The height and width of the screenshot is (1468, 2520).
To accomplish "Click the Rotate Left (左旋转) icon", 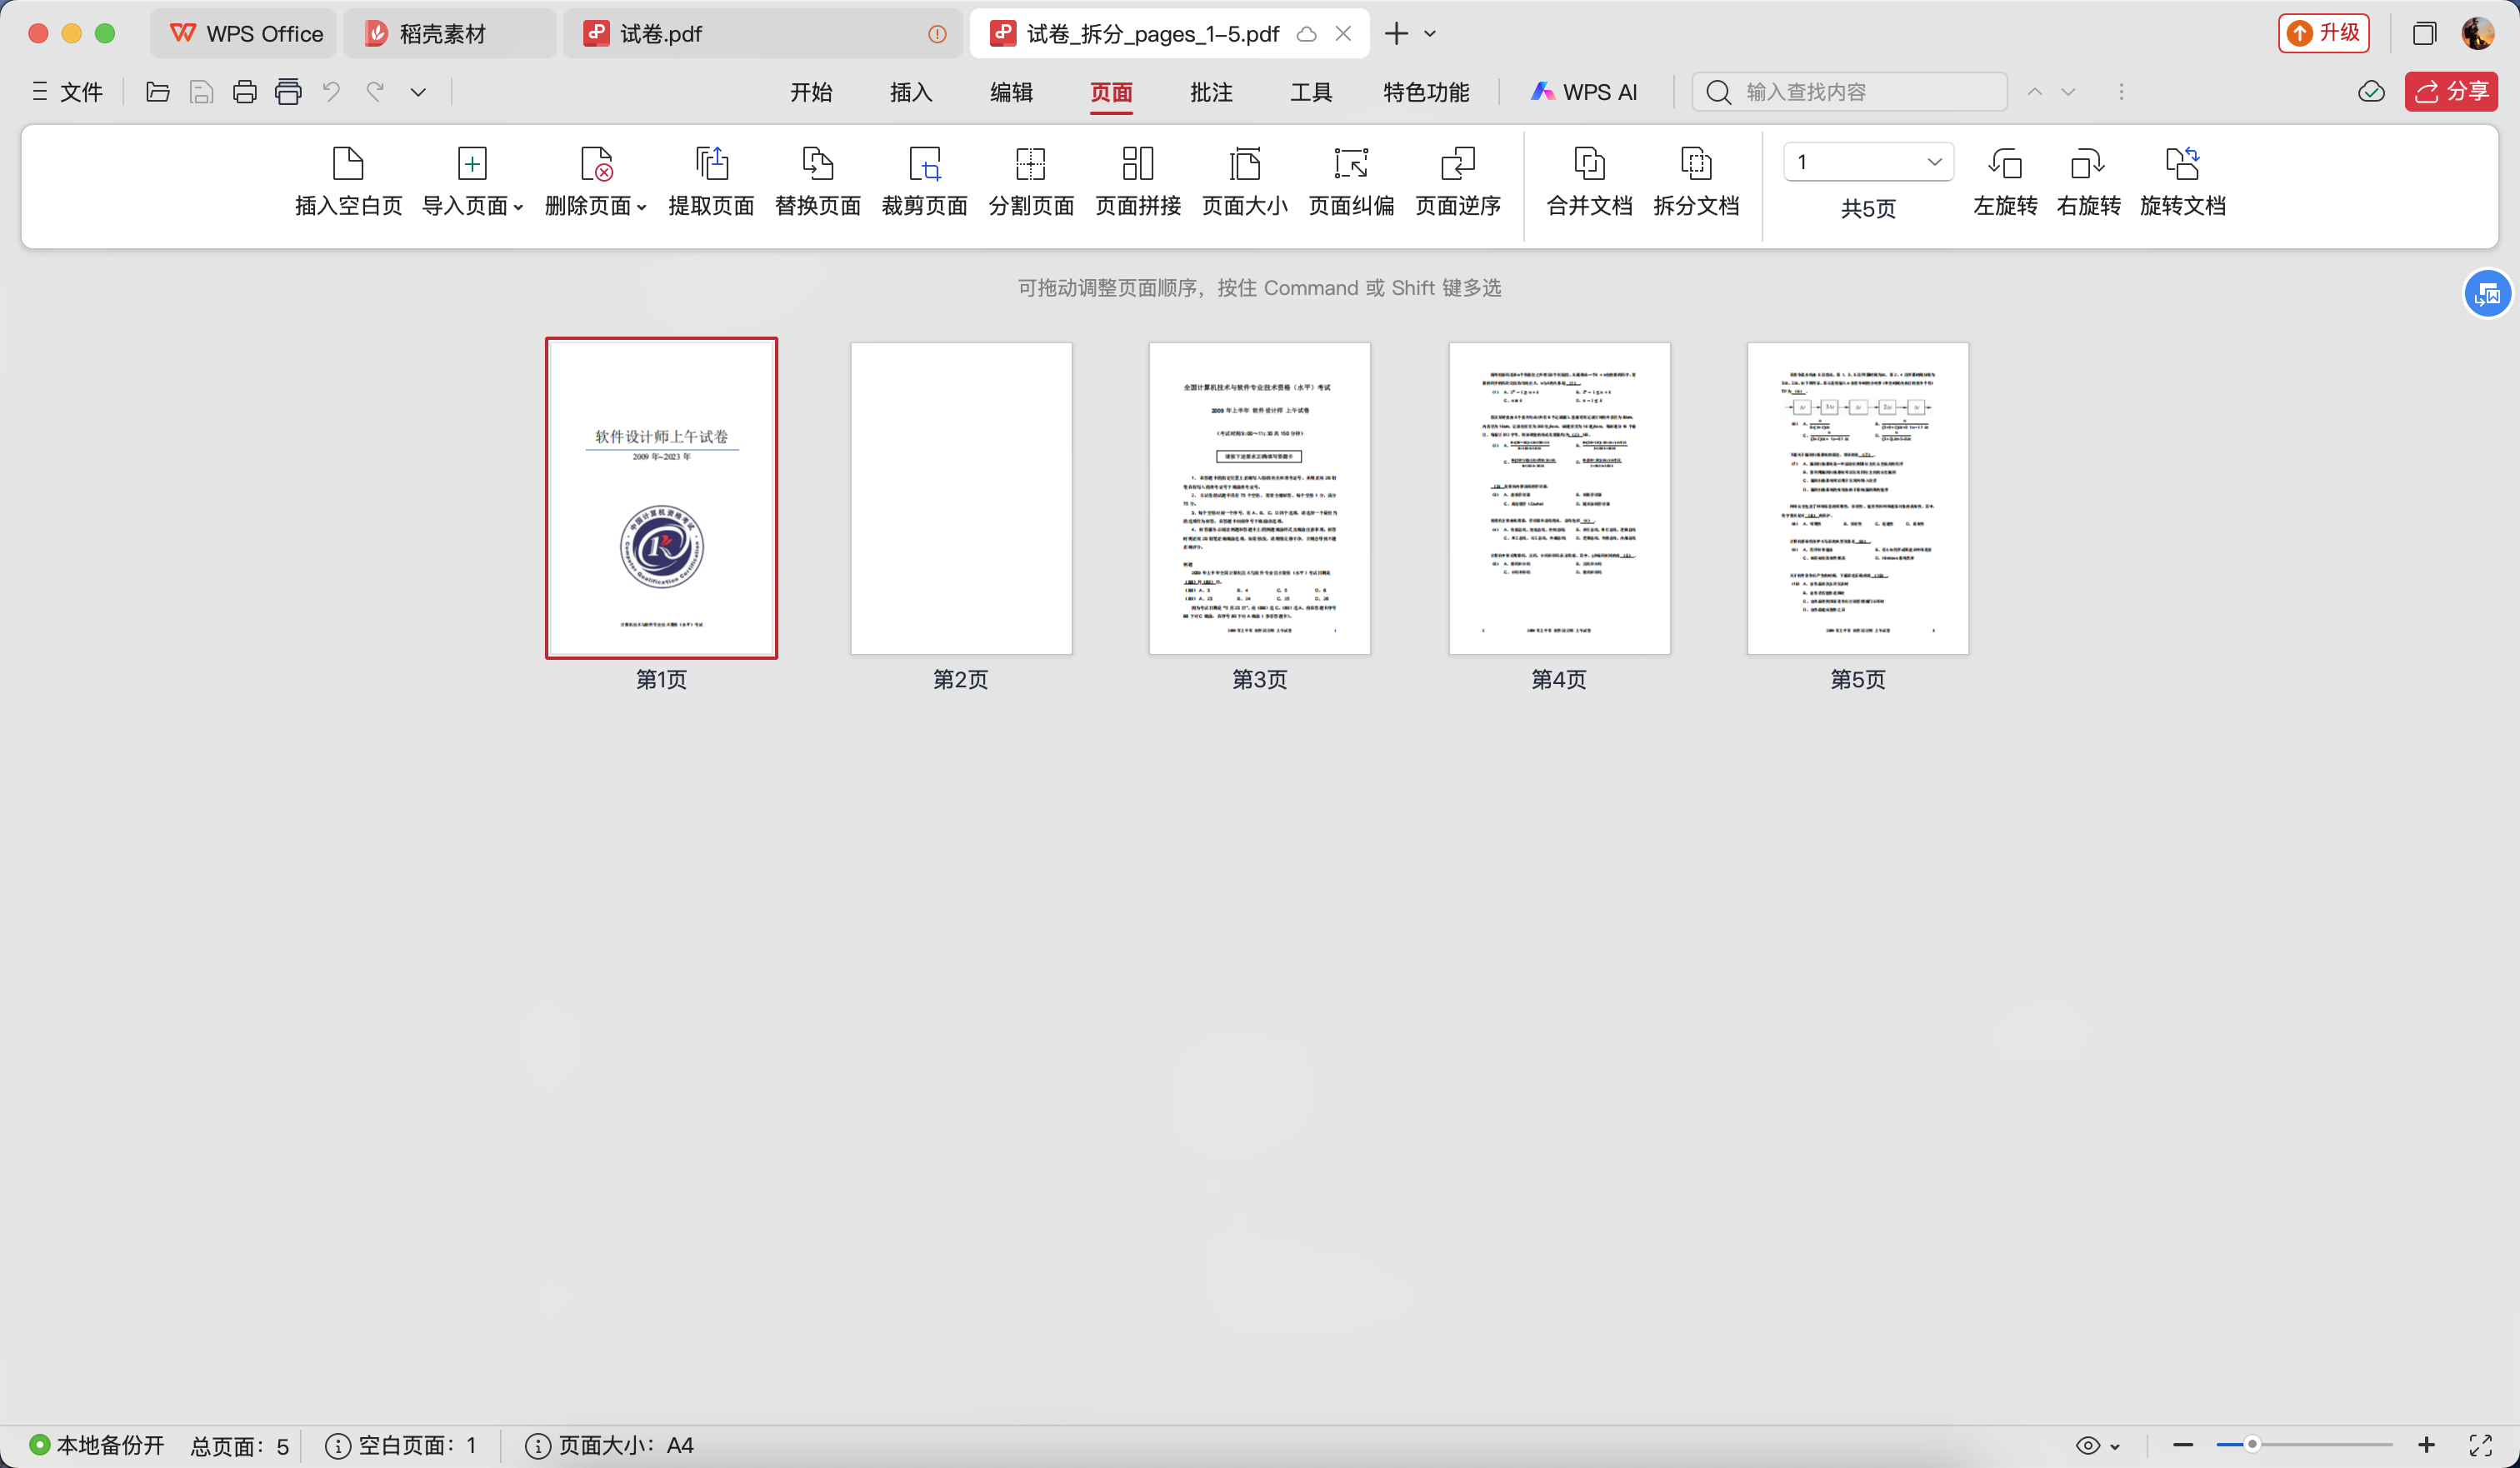I will click(2004, 164).
